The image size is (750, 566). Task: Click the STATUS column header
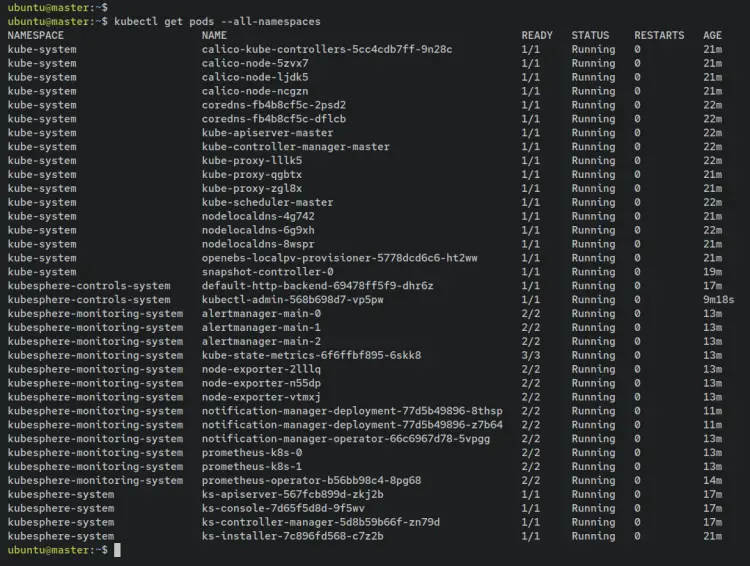click(590, 35)
